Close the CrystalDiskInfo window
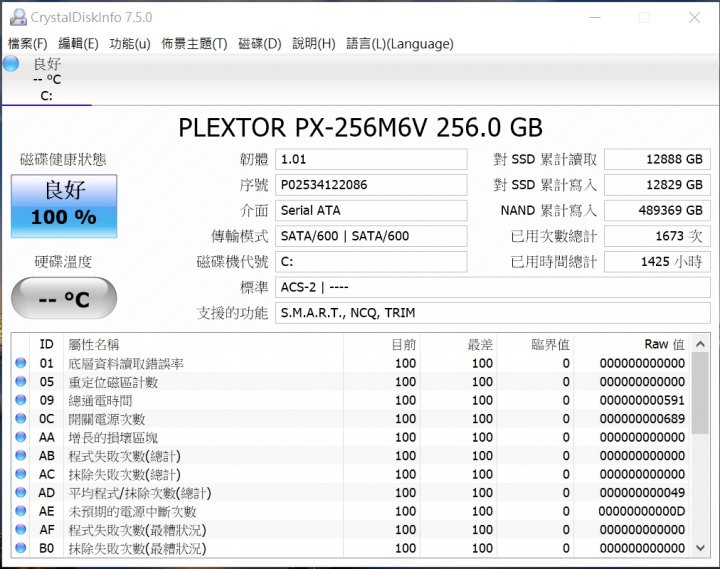This screenshot has width=720, height=569. click(x=694, y=17)
